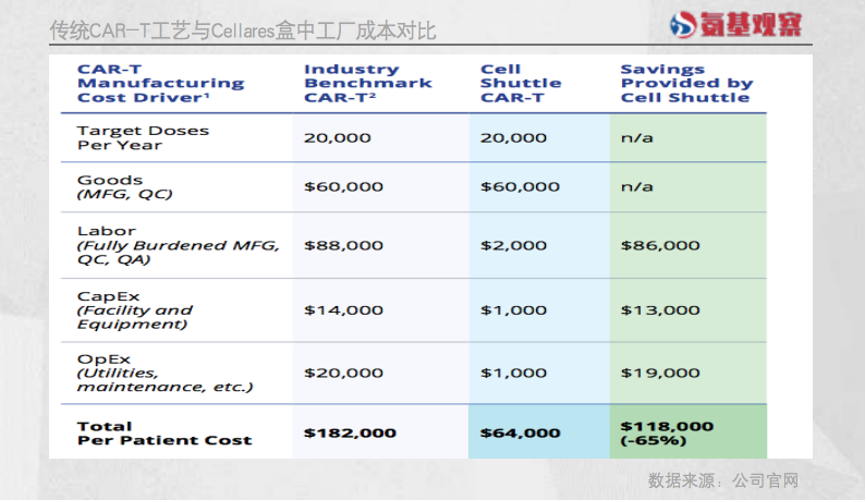The height and width of the screenshot is (502, 866).
Task: Click the Cell Shuttle $60,000 Goods value
Action: 520,187
